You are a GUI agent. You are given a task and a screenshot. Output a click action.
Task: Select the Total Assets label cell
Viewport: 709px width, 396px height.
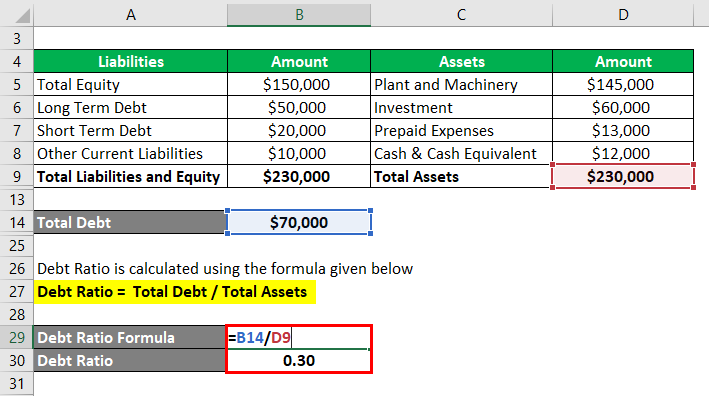click(x=461, y=176)
